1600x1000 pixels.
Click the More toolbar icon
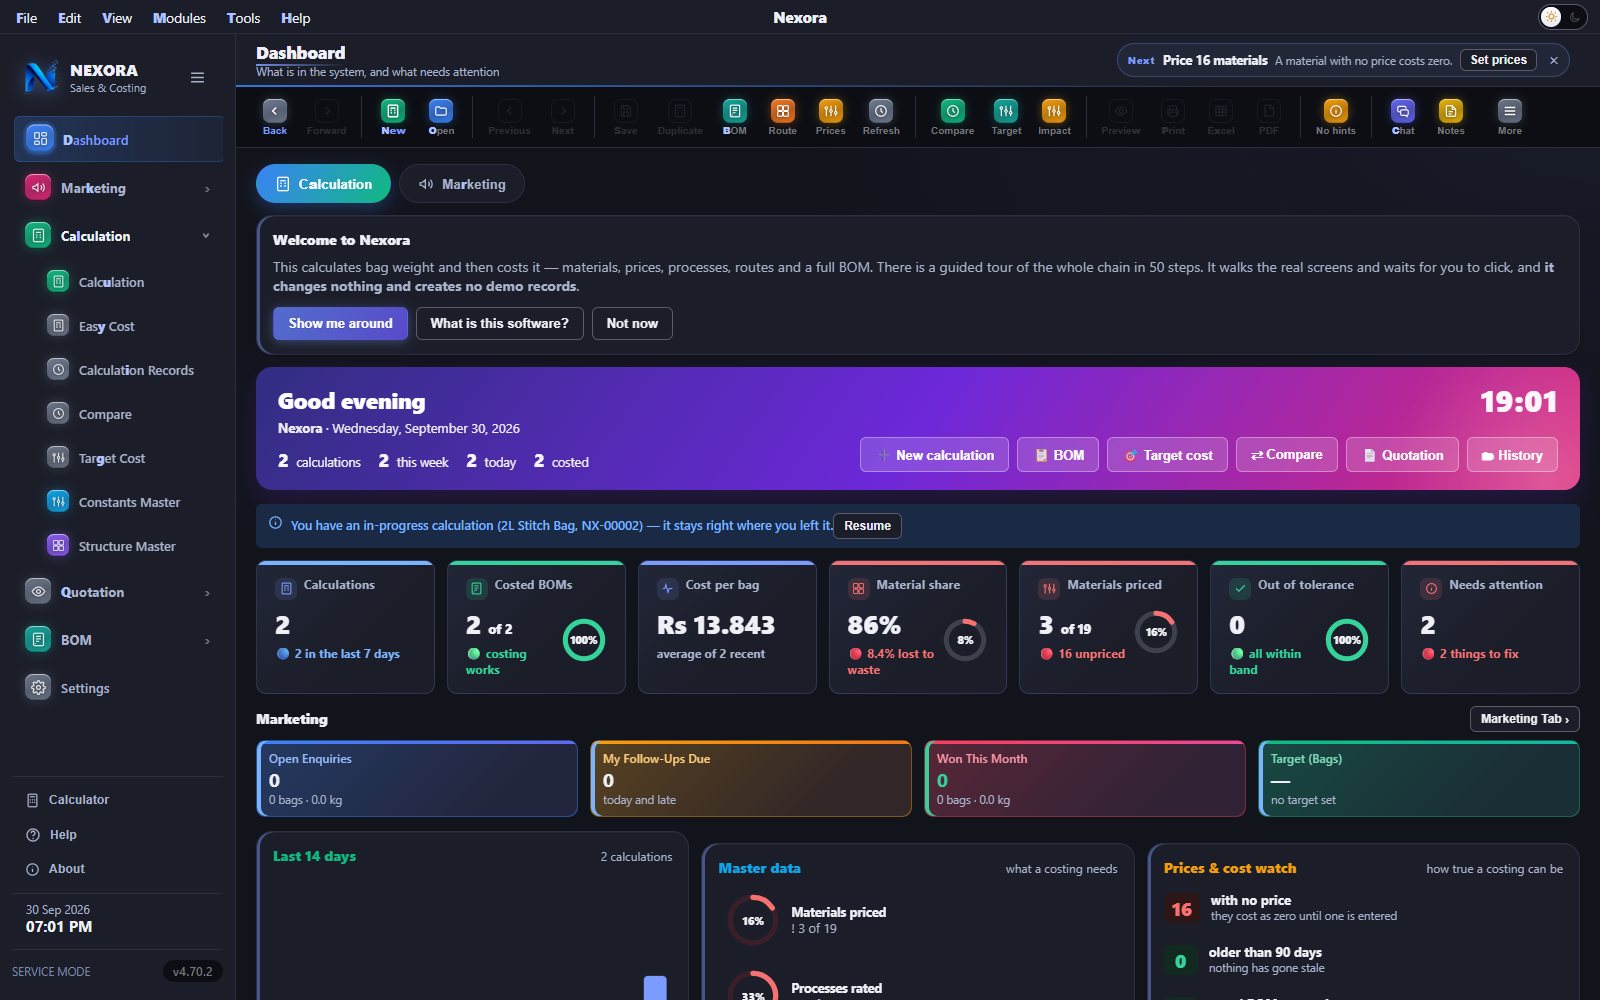pyautogui.click(x=1510, y=117)
